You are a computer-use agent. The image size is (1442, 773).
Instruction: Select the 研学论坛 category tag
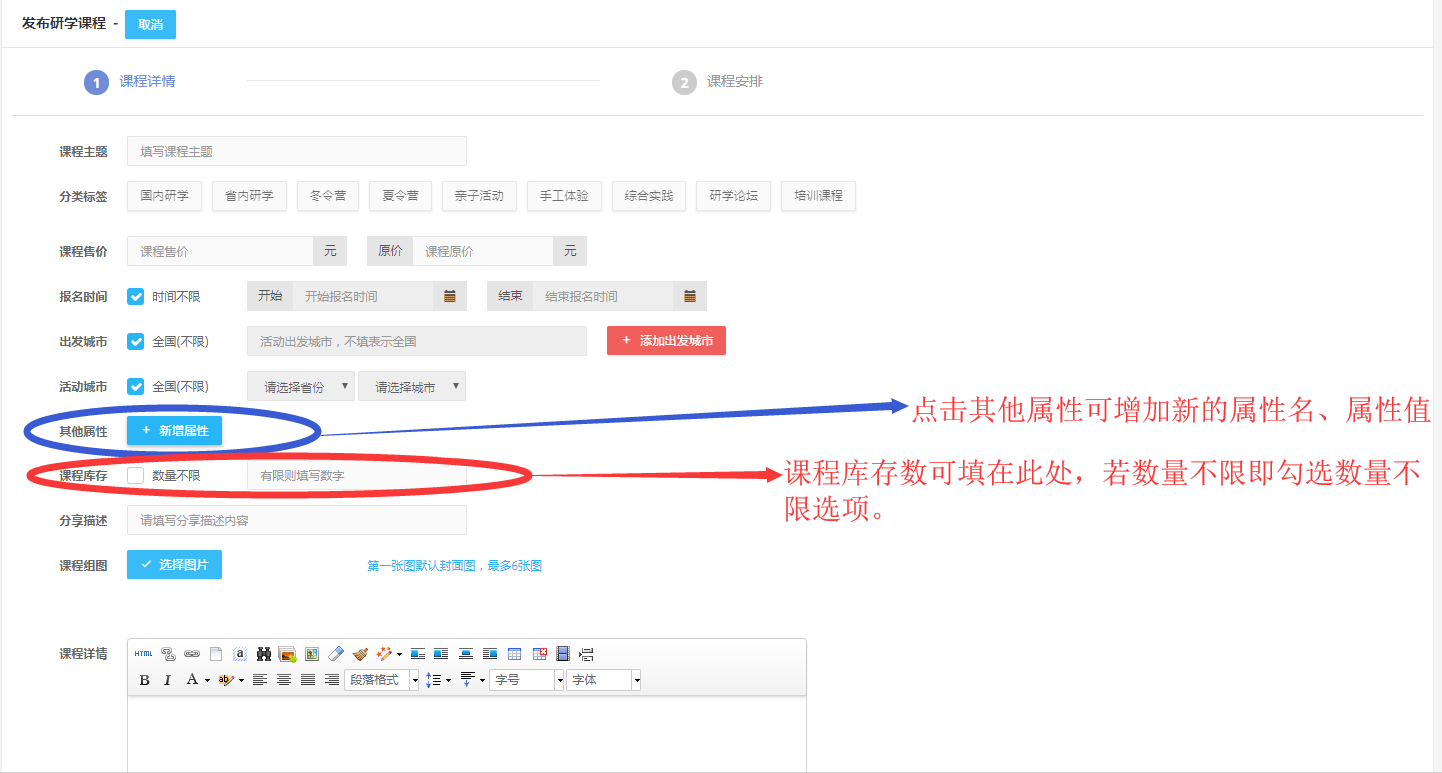tap(734, 196)
